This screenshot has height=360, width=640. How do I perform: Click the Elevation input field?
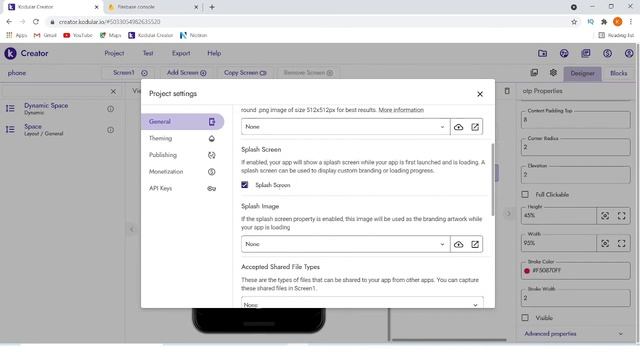point(576,175)
